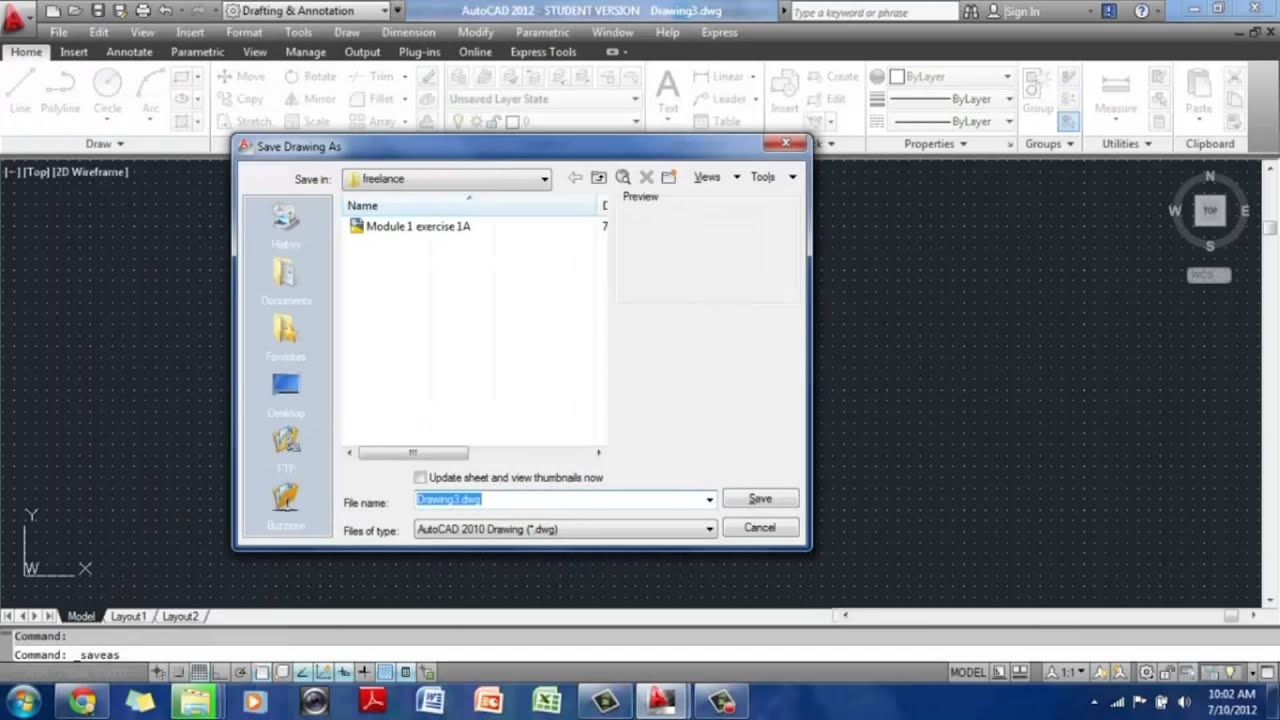Toggle Polar Tracking in the status bar

tap(241, 672)
